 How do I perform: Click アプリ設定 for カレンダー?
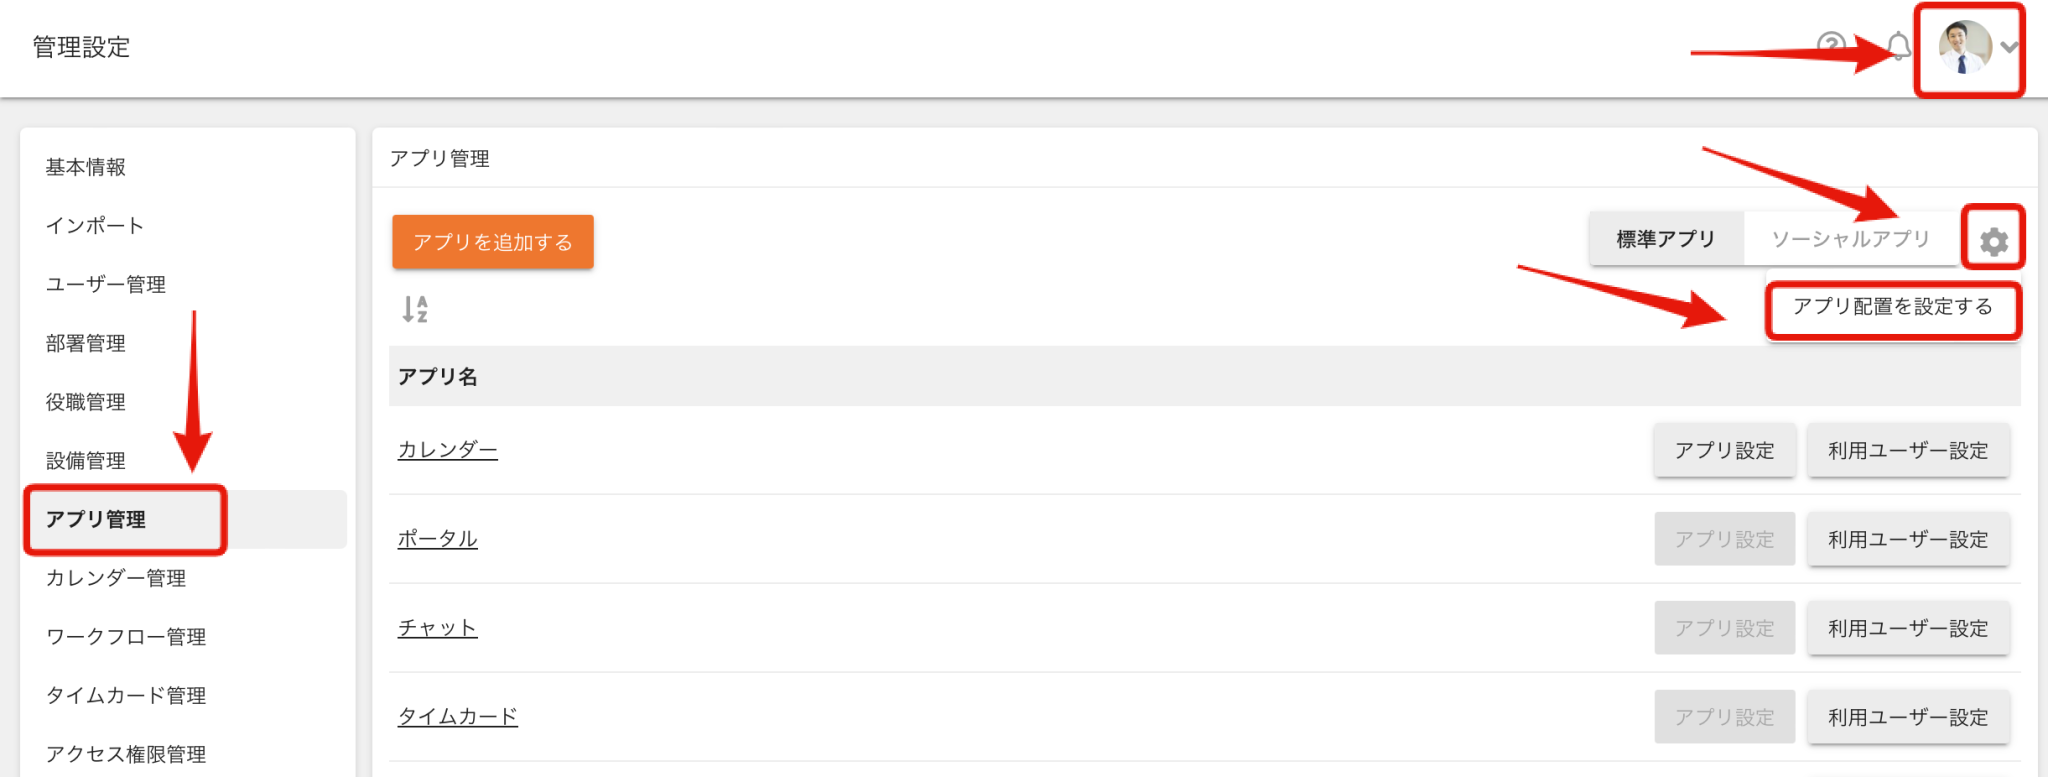click(x=1725, y=451)
